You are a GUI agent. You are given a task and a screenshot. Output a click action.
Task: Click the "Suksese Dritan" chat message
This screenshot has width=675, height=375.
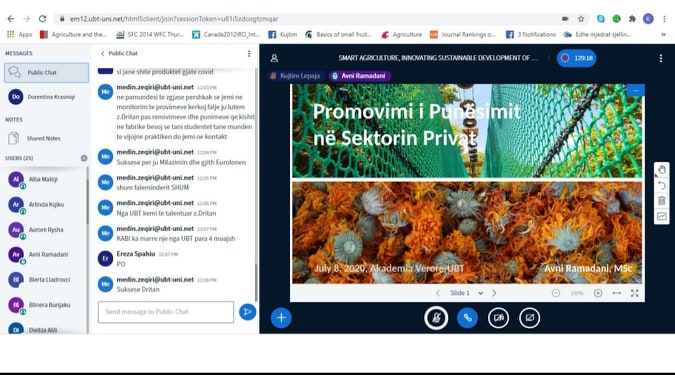pyautogui.click(x=138, y=289)
